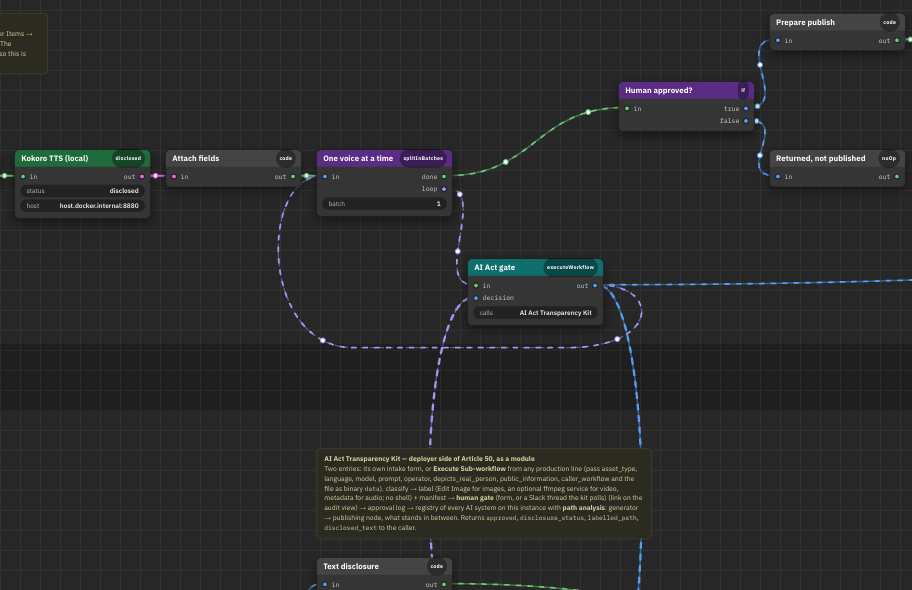Click the 'if' badge on Human approved?
This screenshot has height=590, width=912.
[743, 90]
